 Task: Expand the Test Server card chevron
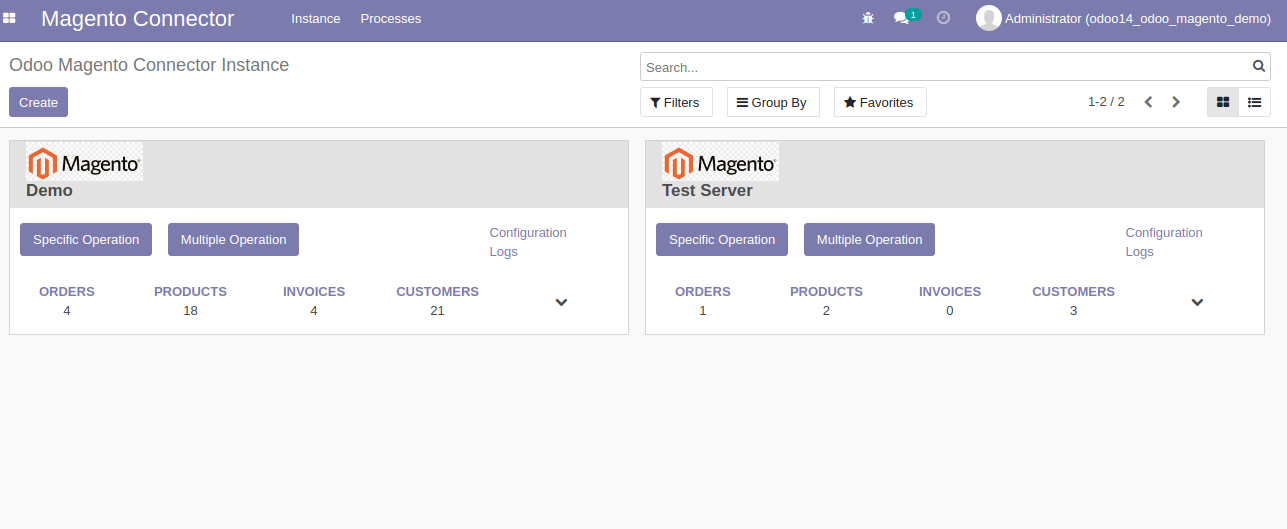coord(1197,302)
